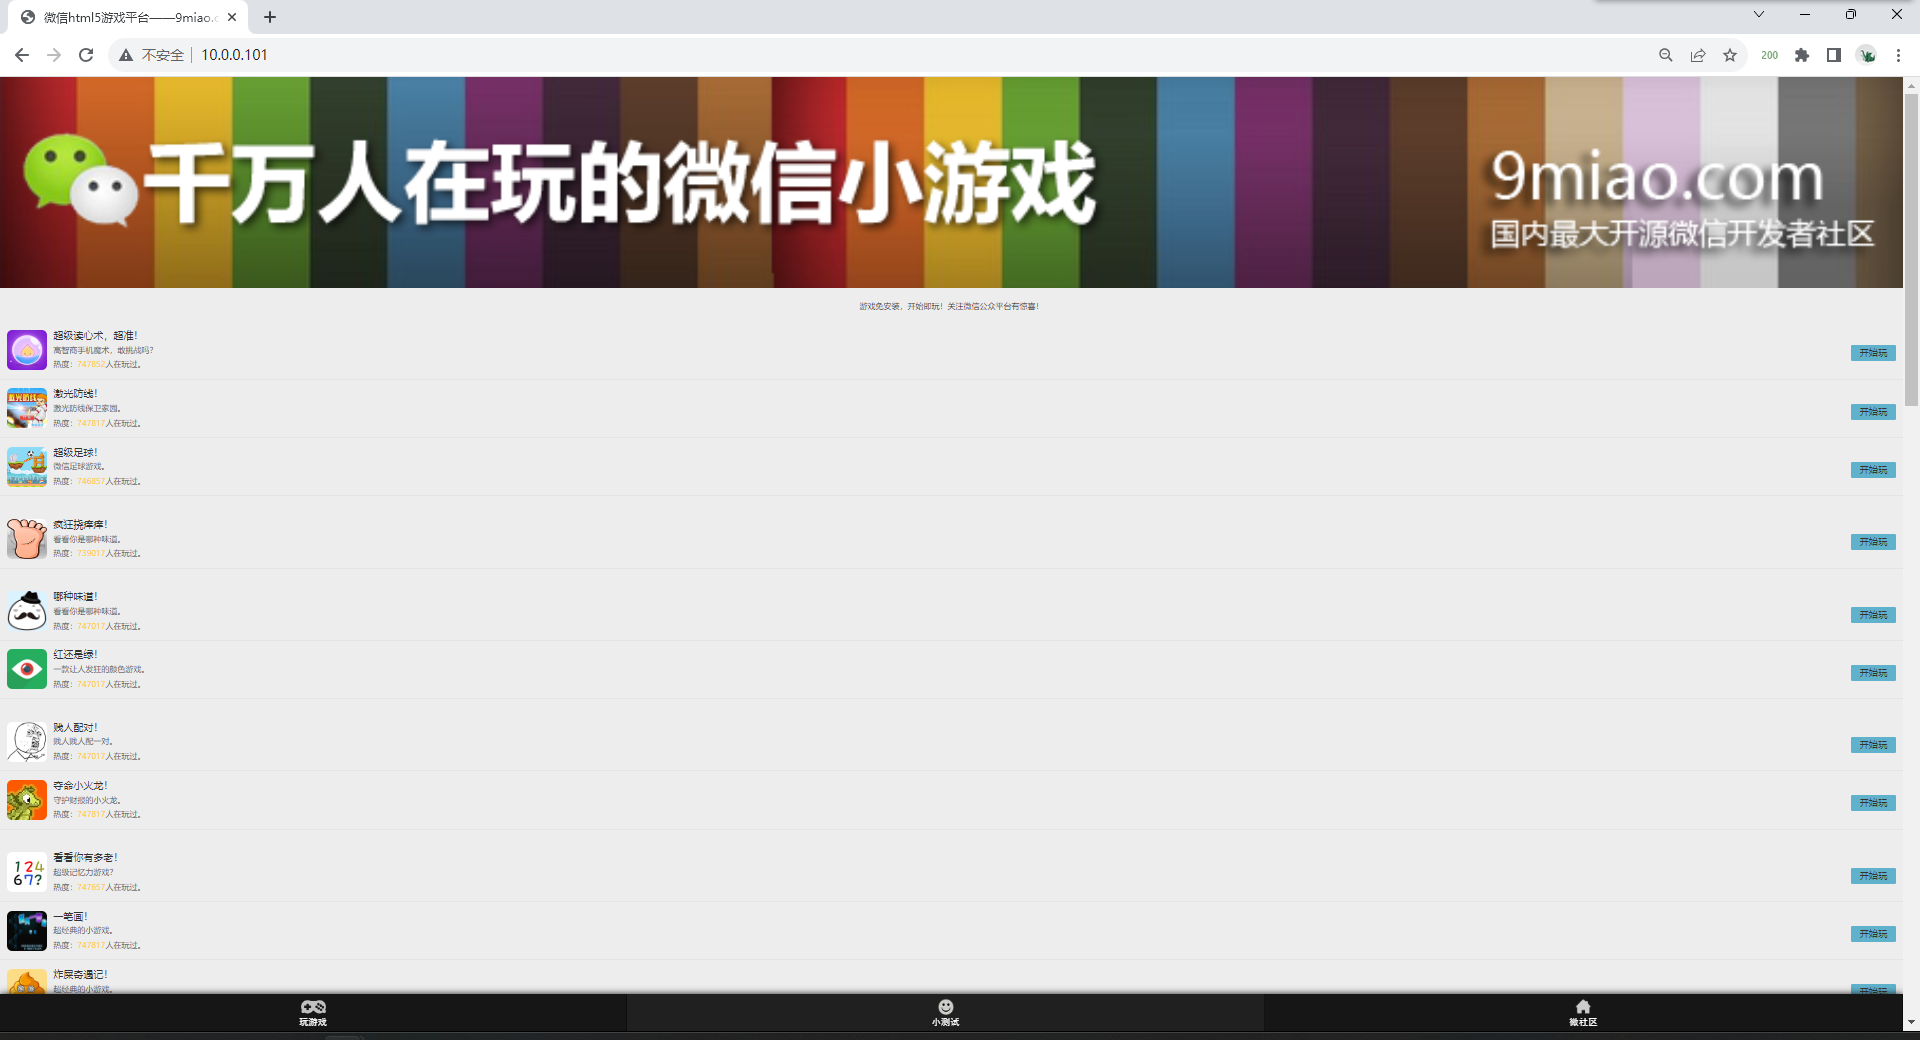Viewport: 1920px width, 1040px height.
Task: Share this page via share icon
Action: (x=1698, y=55)
